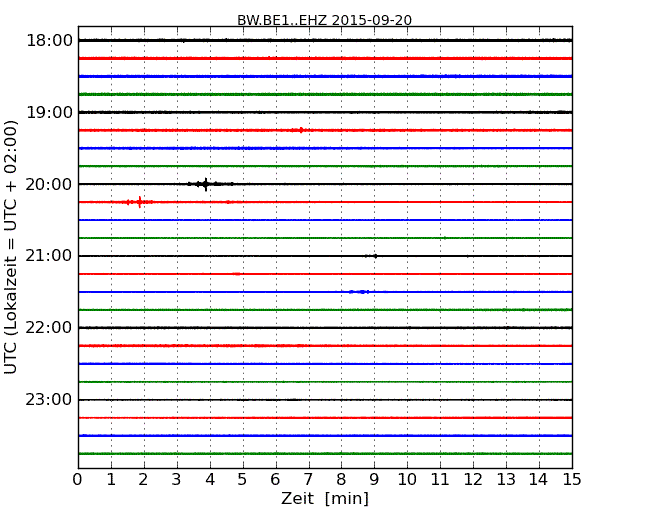The image size is (650, 520).
Task: Click the x-axis tick label 15
Action: click(572, 480)
